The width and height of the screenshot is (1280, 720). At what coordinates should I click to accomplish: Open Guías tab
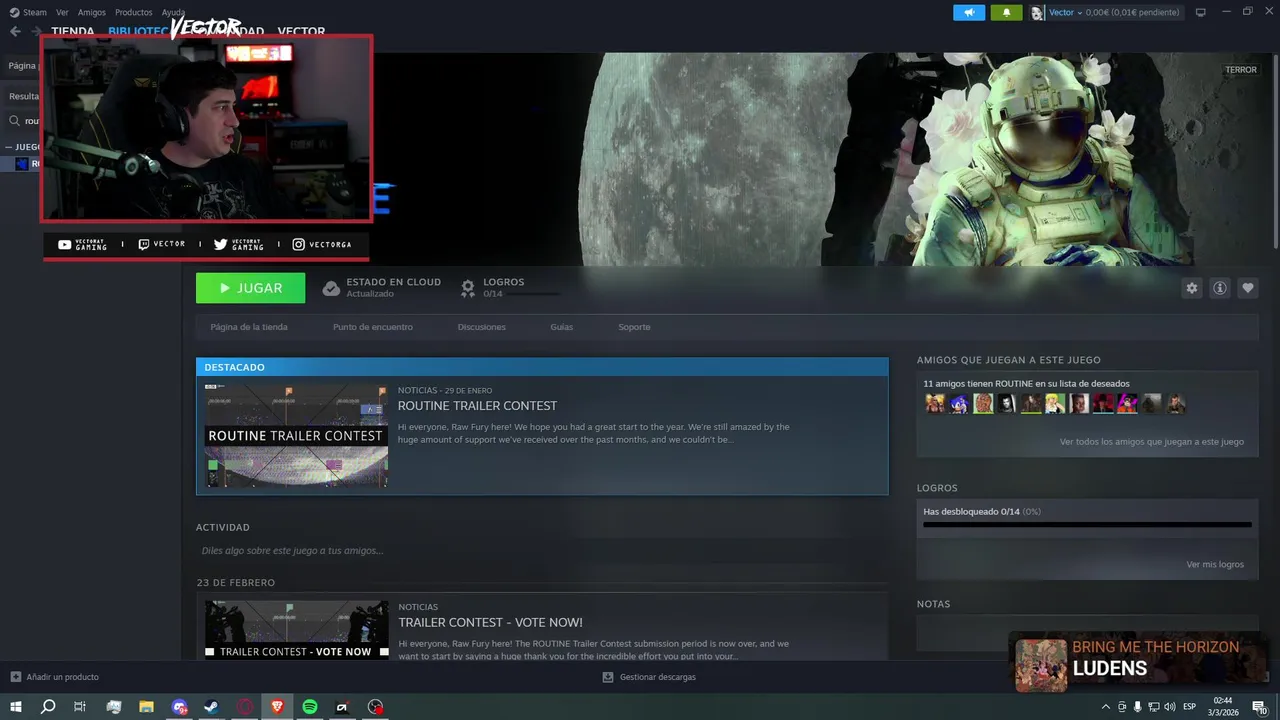(x=561, y=327)
